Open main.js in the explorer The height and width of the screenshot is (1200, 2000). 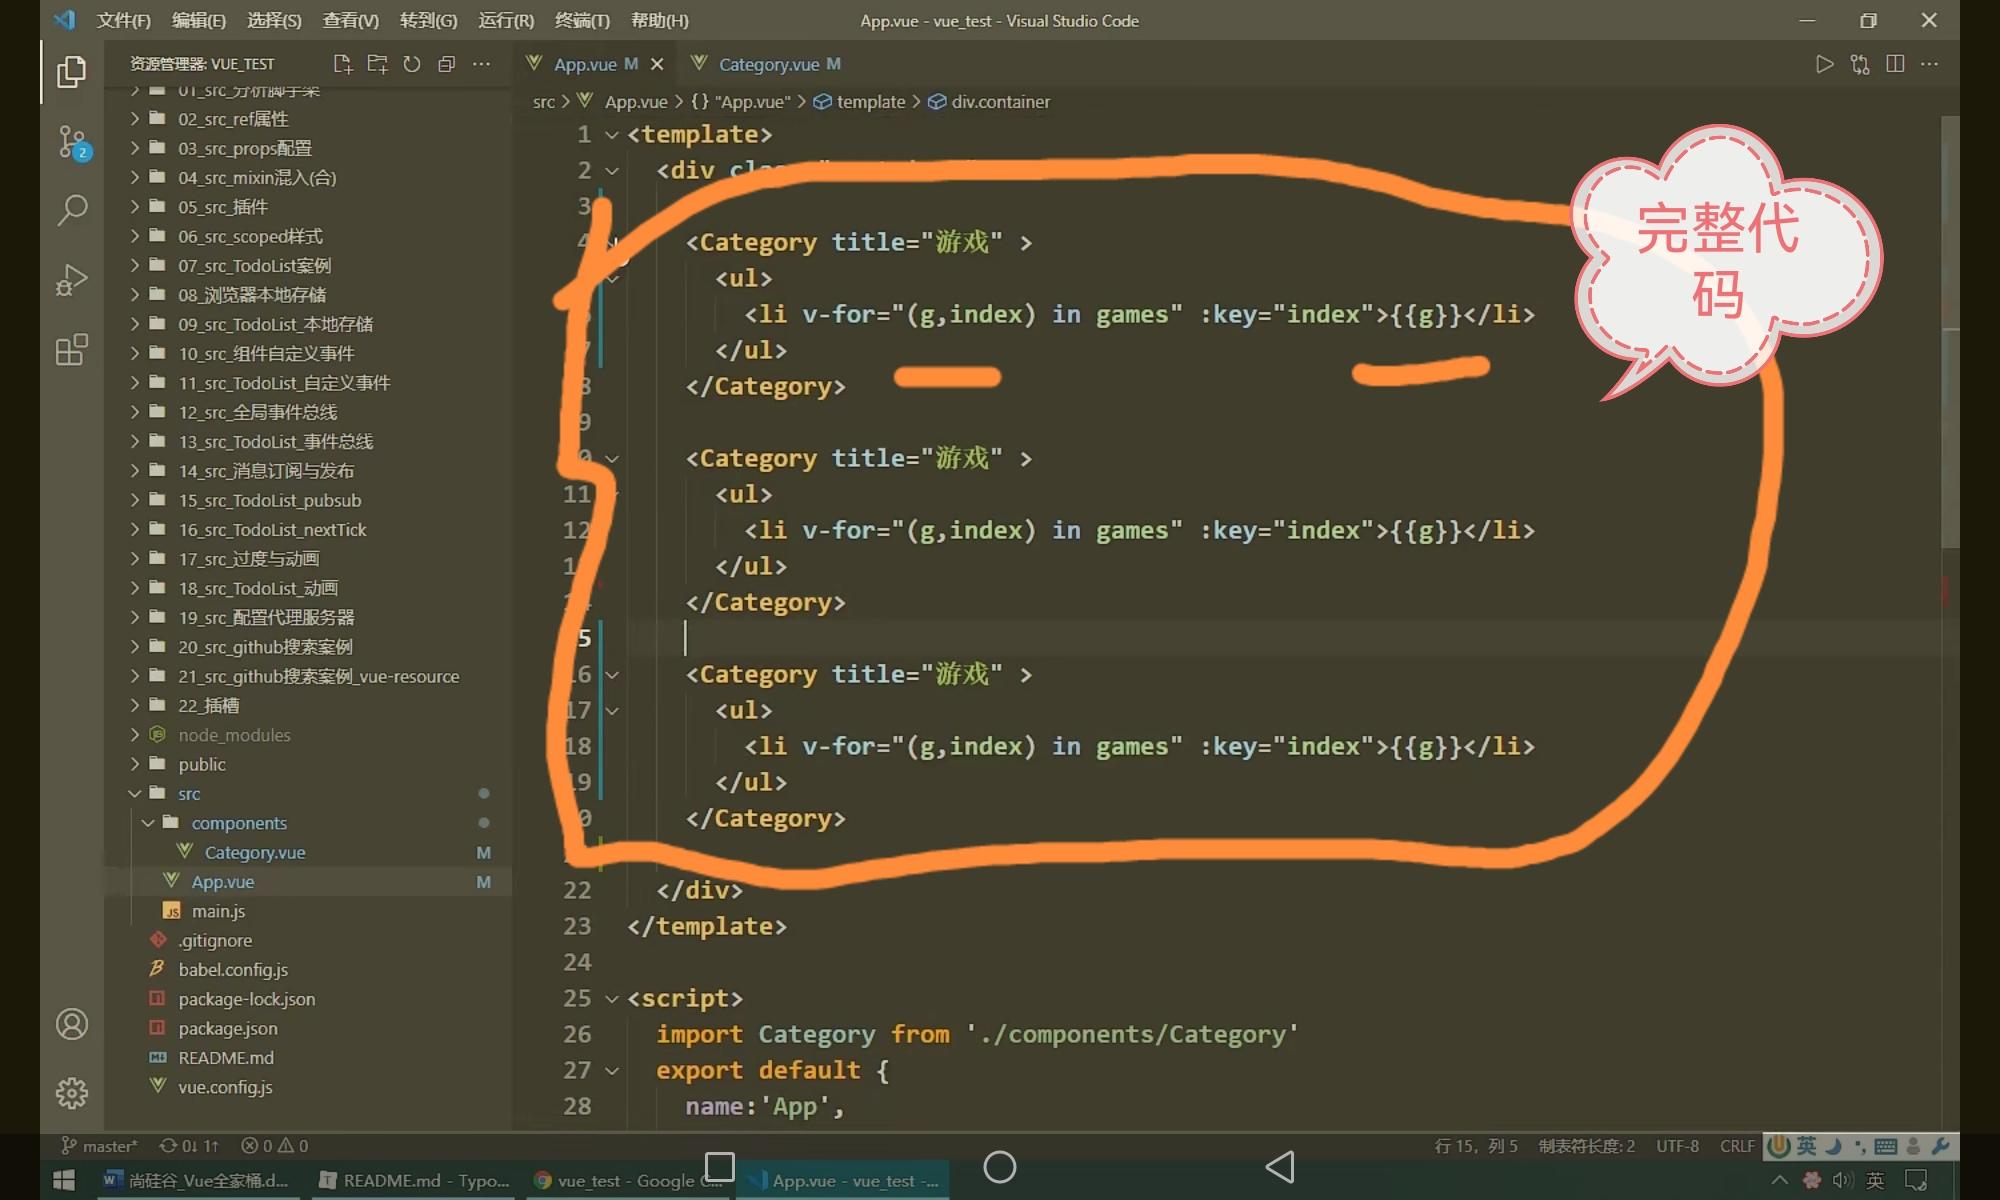click(x=218, y=911)
